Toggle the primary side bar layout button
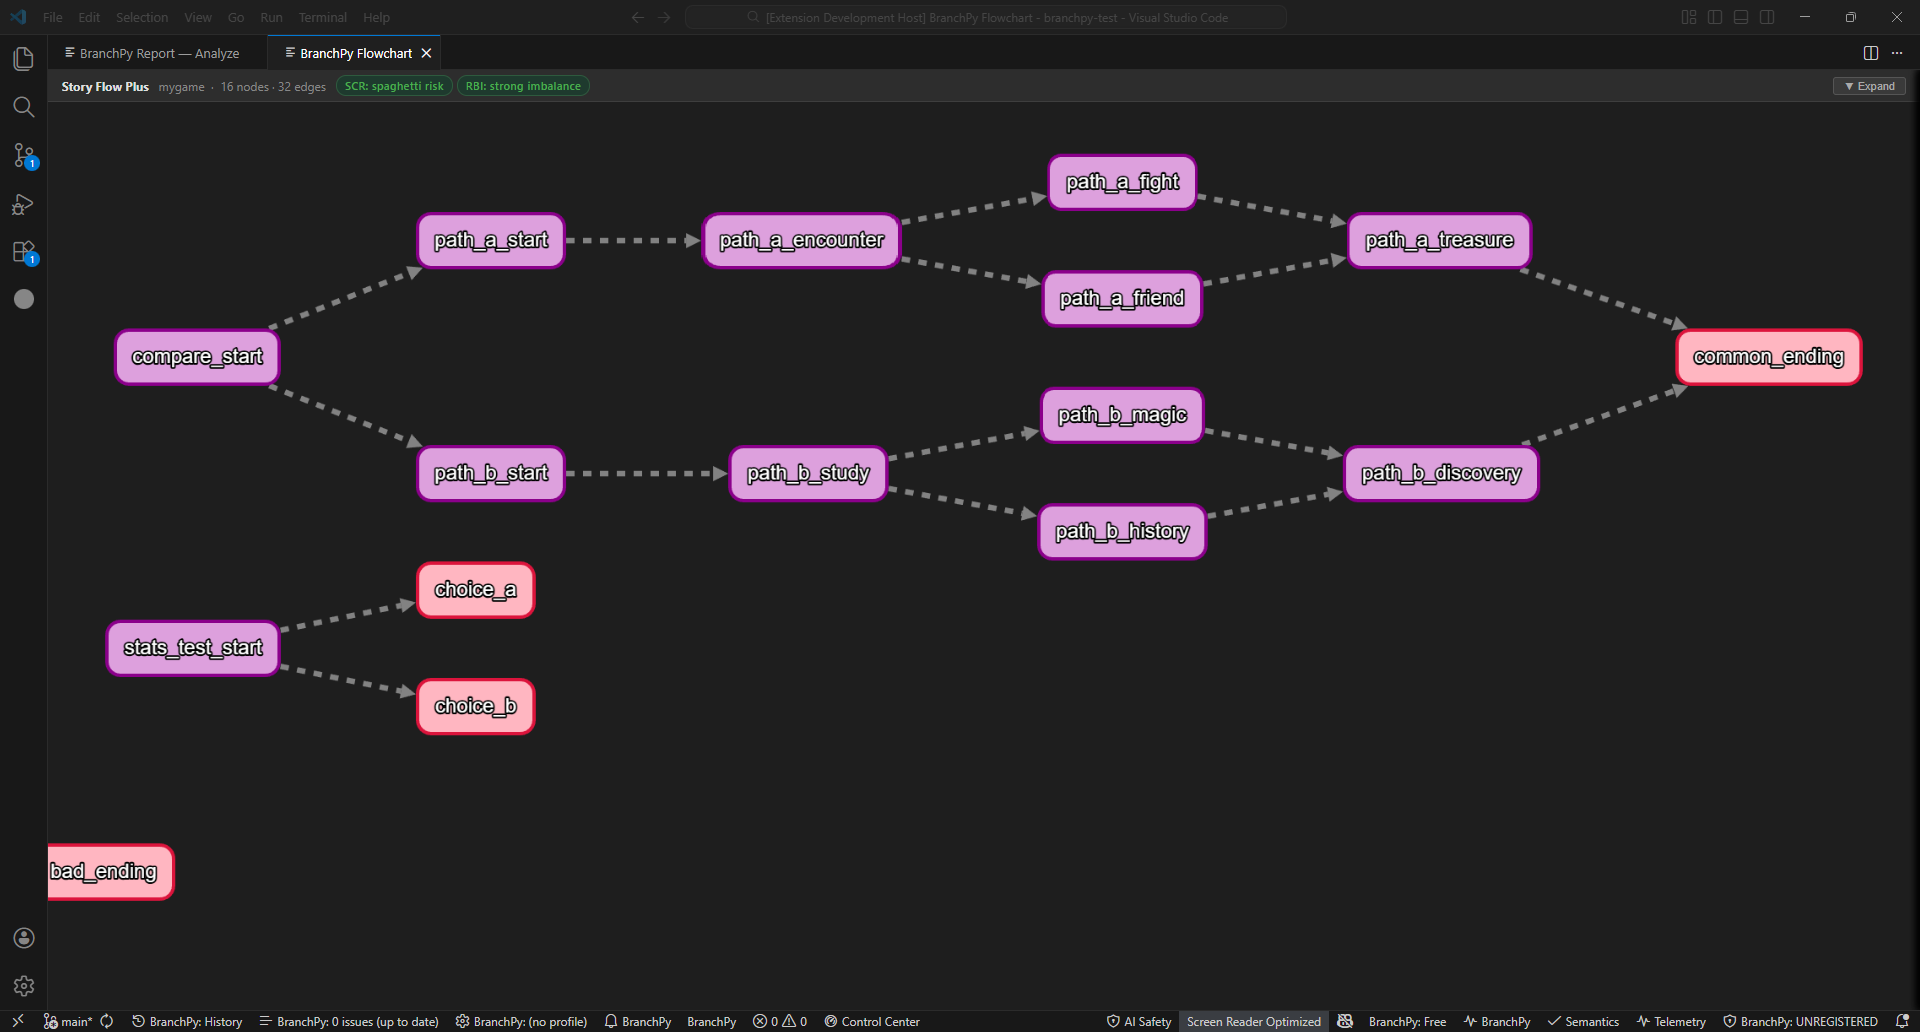The width and height of the screenshot is (1920, 1032). (1715, 17)
